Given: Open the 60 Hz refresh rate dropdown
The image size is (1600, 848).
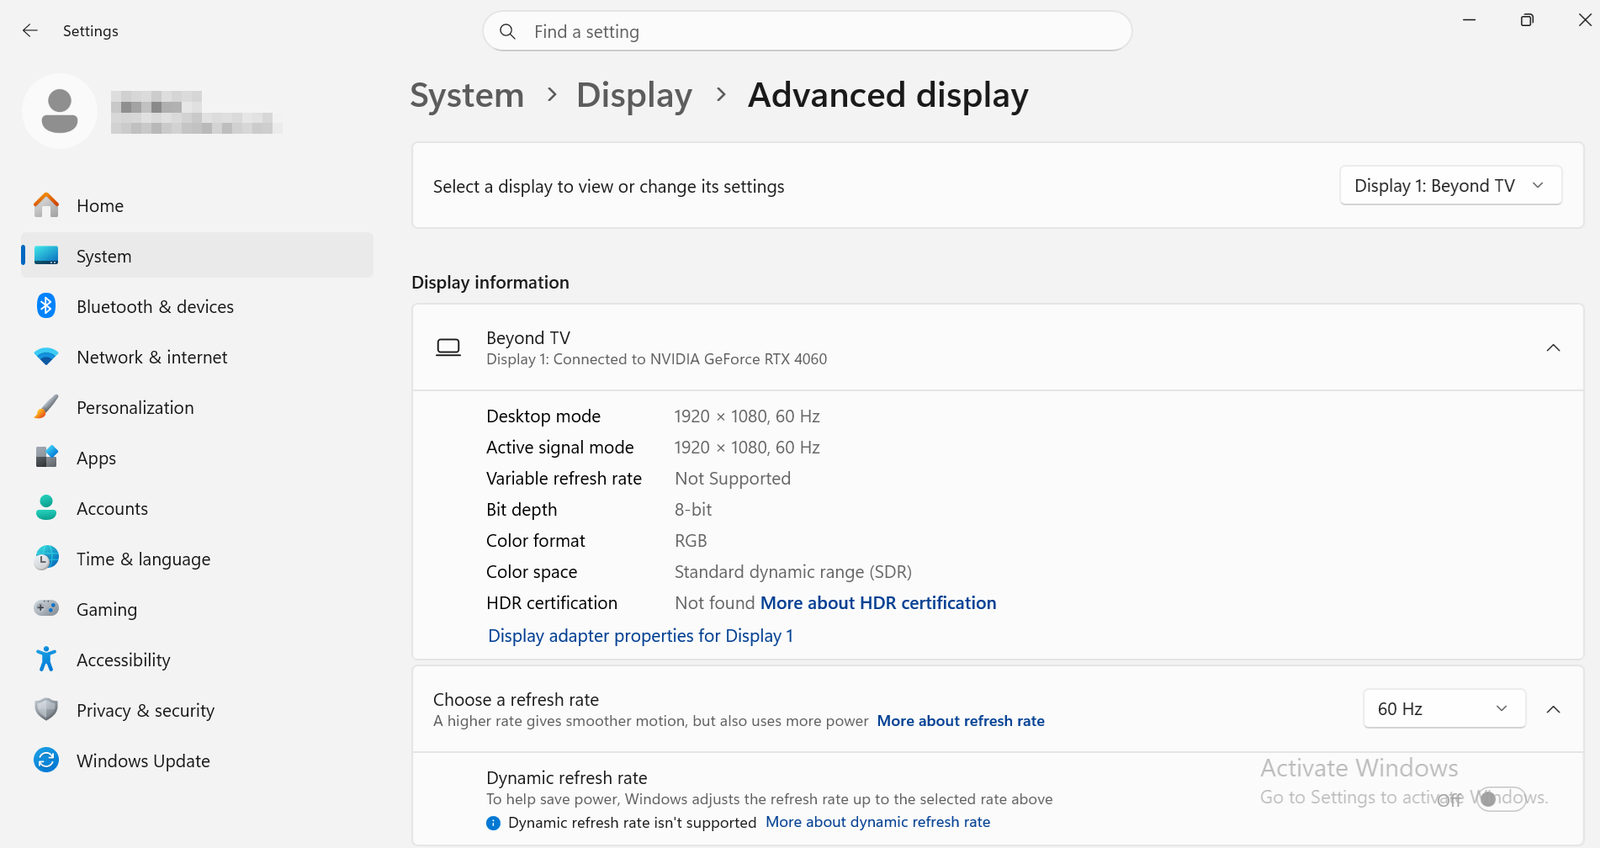Looking at the screenshot, I should pos(1444,709).
